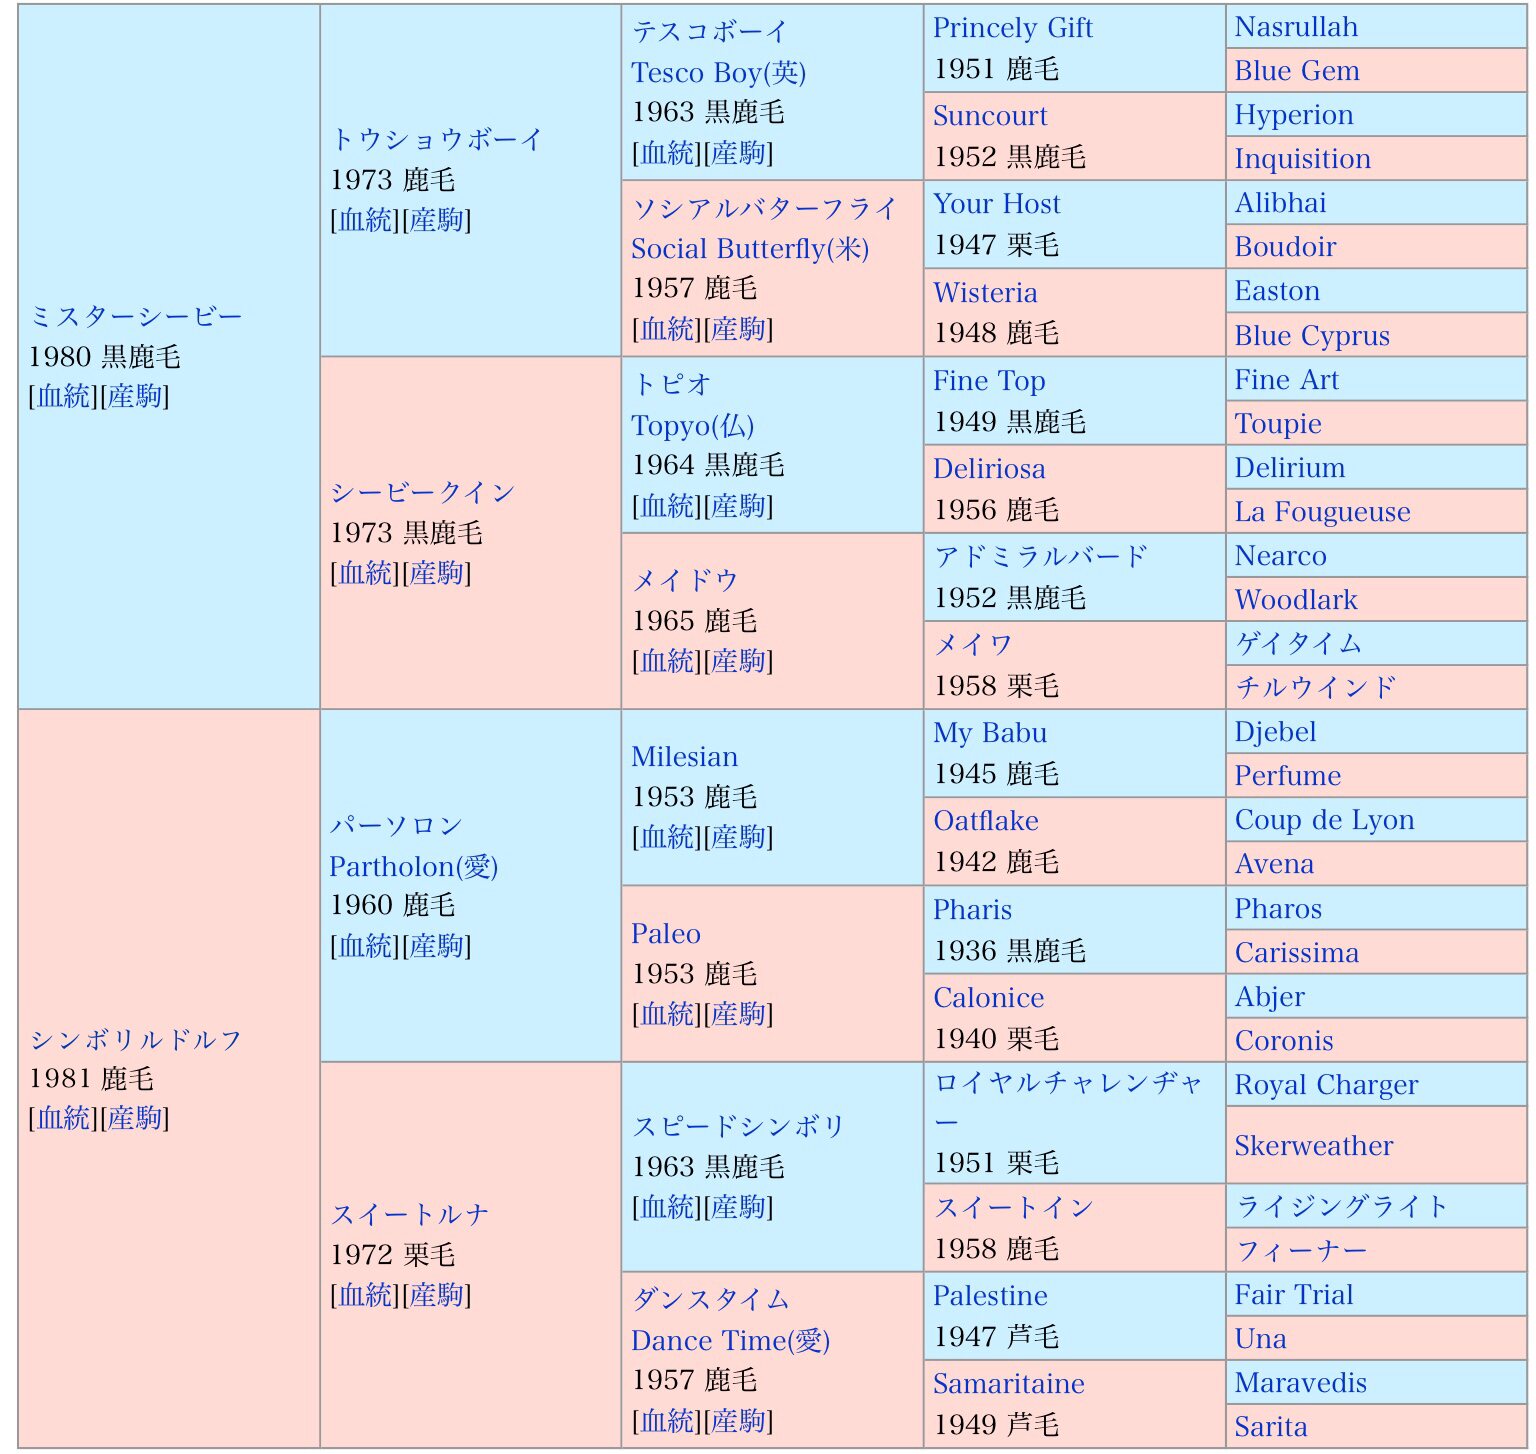Follow the Princely Gift link

[1013, 28]
